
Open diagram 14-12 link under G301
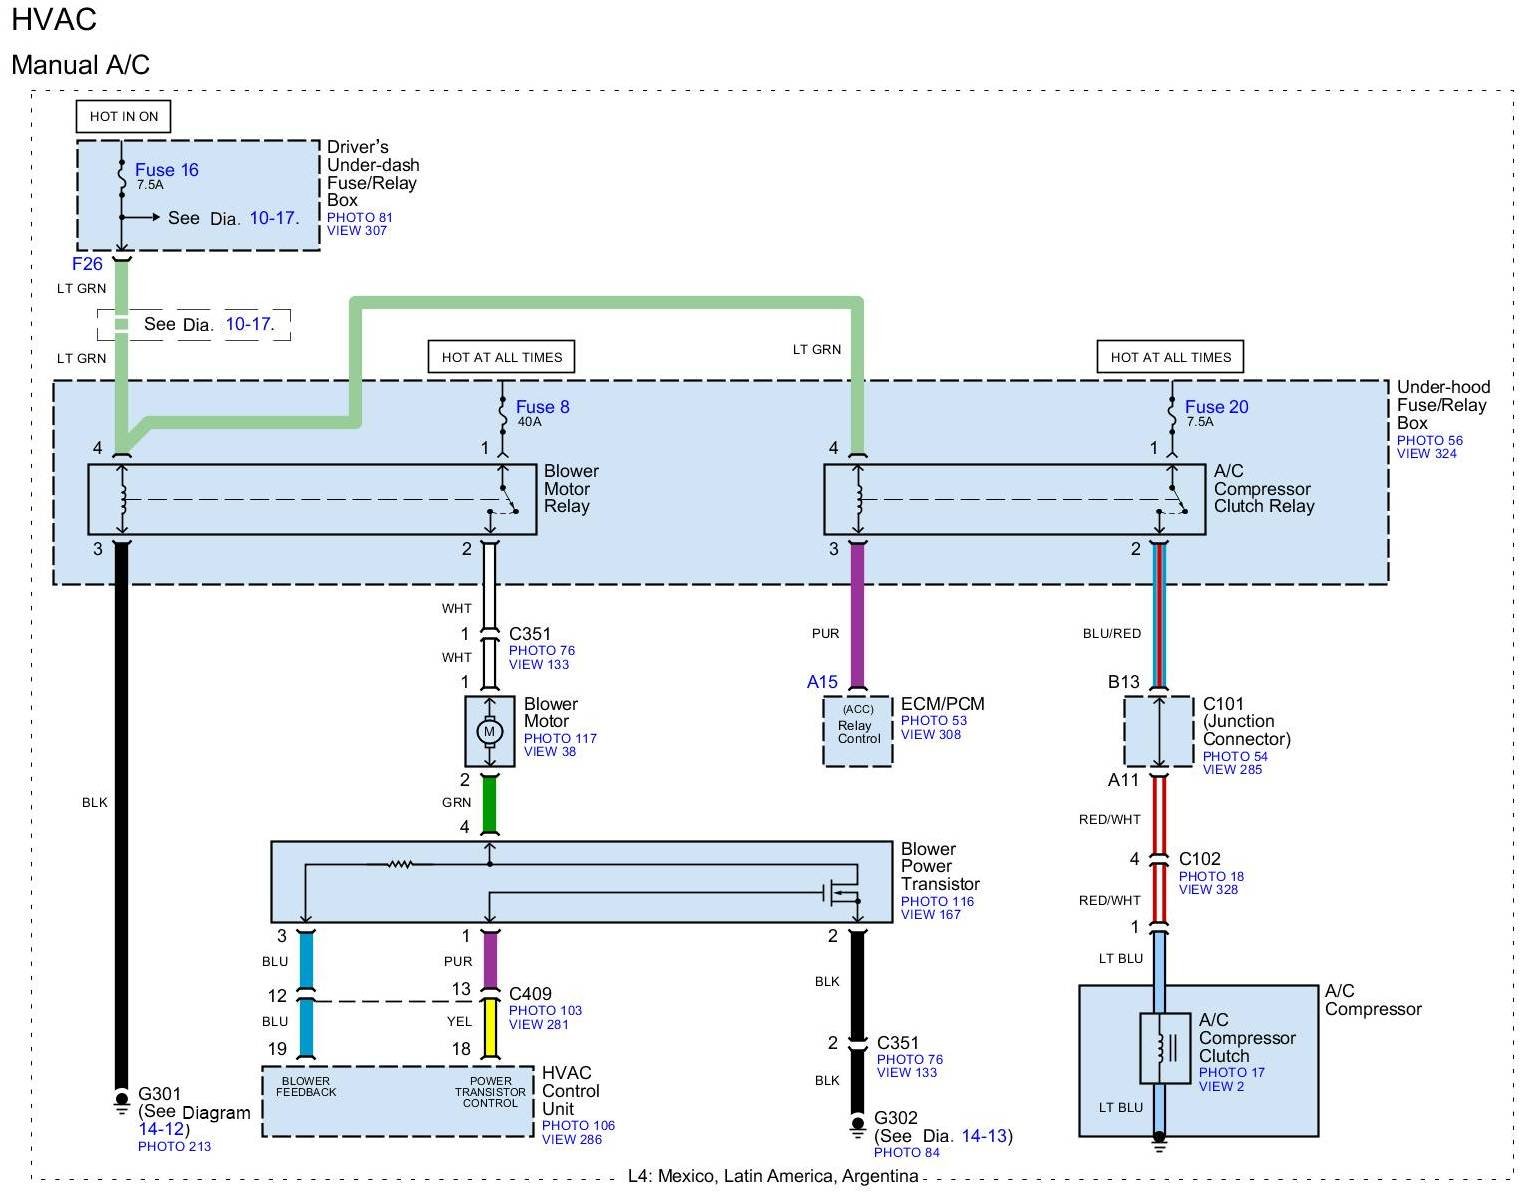161,1129
